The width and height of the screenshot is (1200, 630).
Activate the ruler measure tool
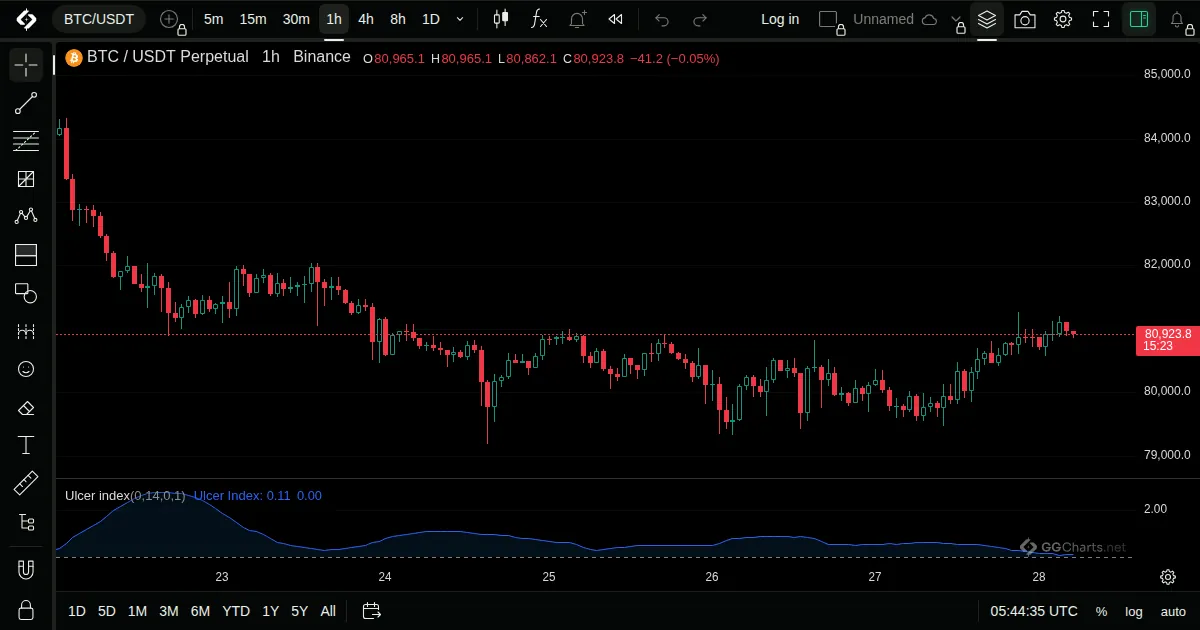point(26,484)
